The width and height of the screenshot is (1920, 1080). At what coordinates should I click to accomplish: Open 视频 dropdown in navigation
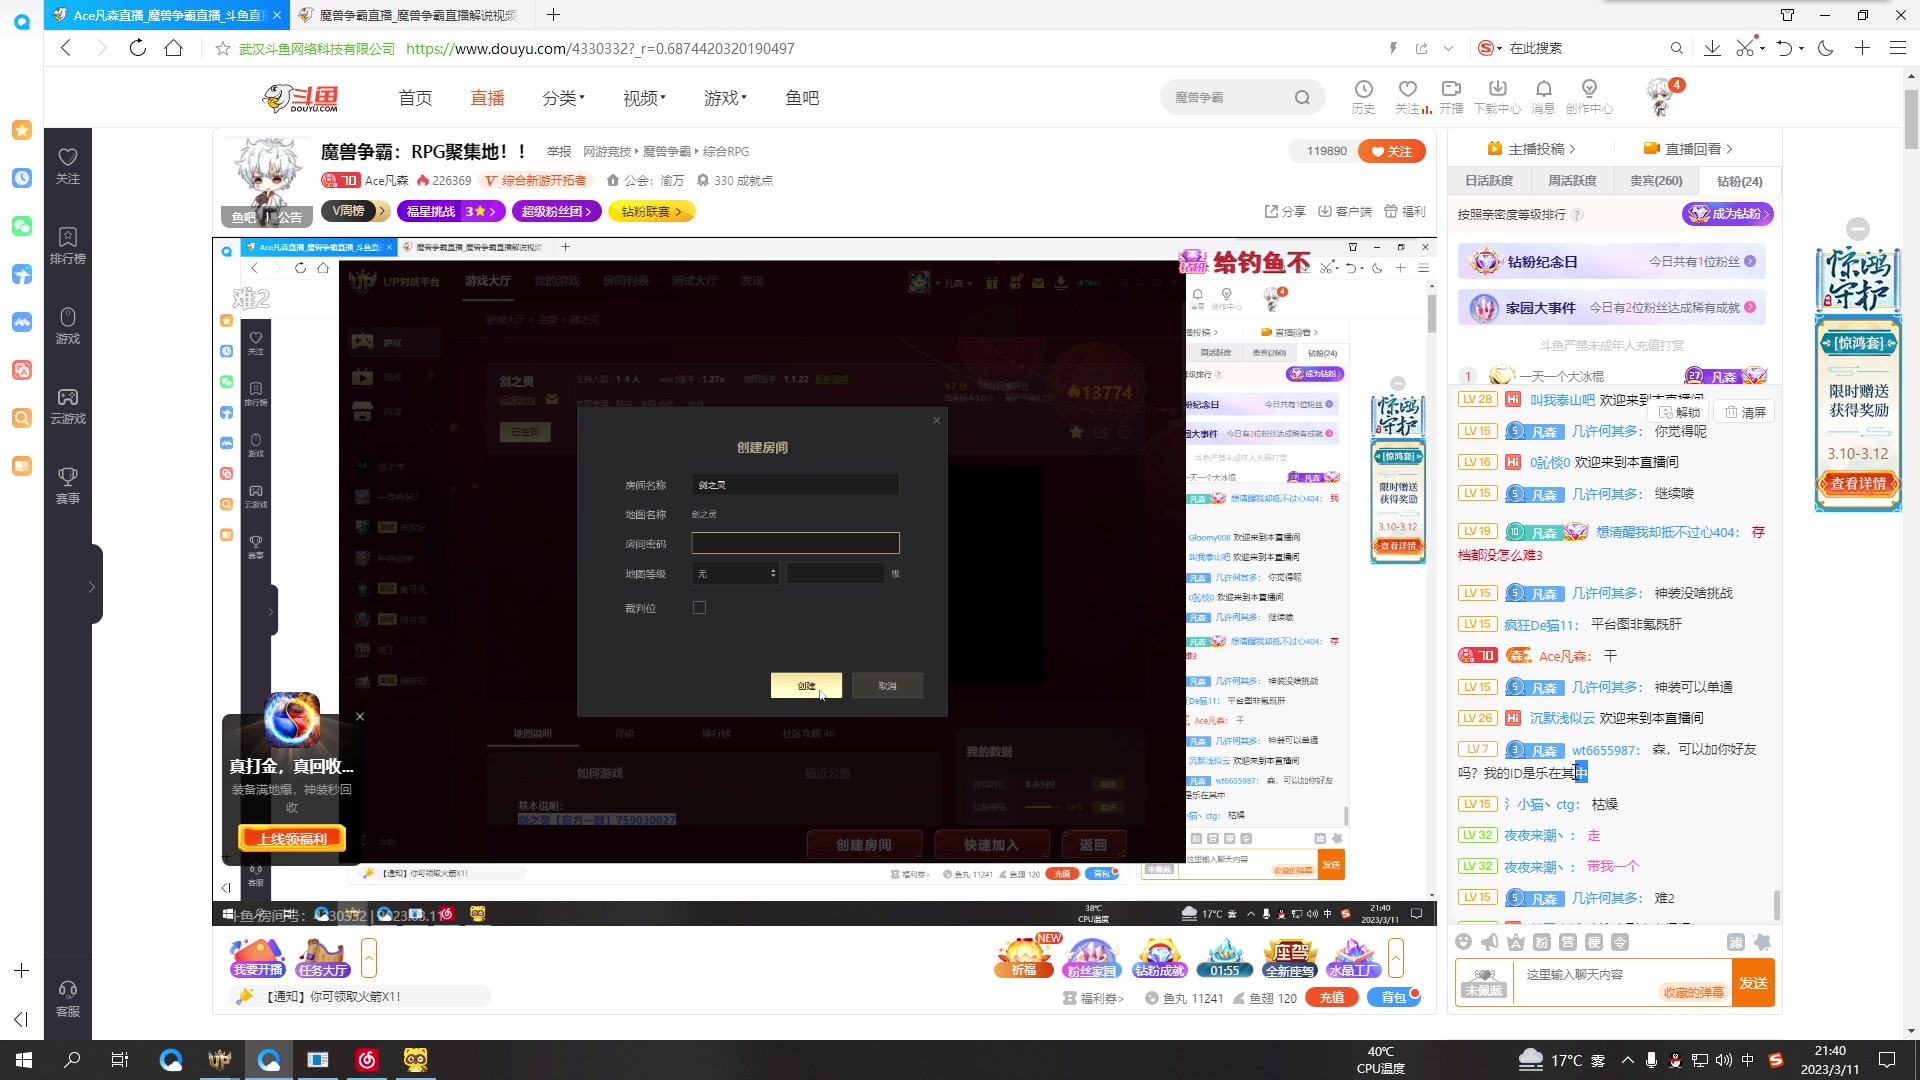[644, 97]
